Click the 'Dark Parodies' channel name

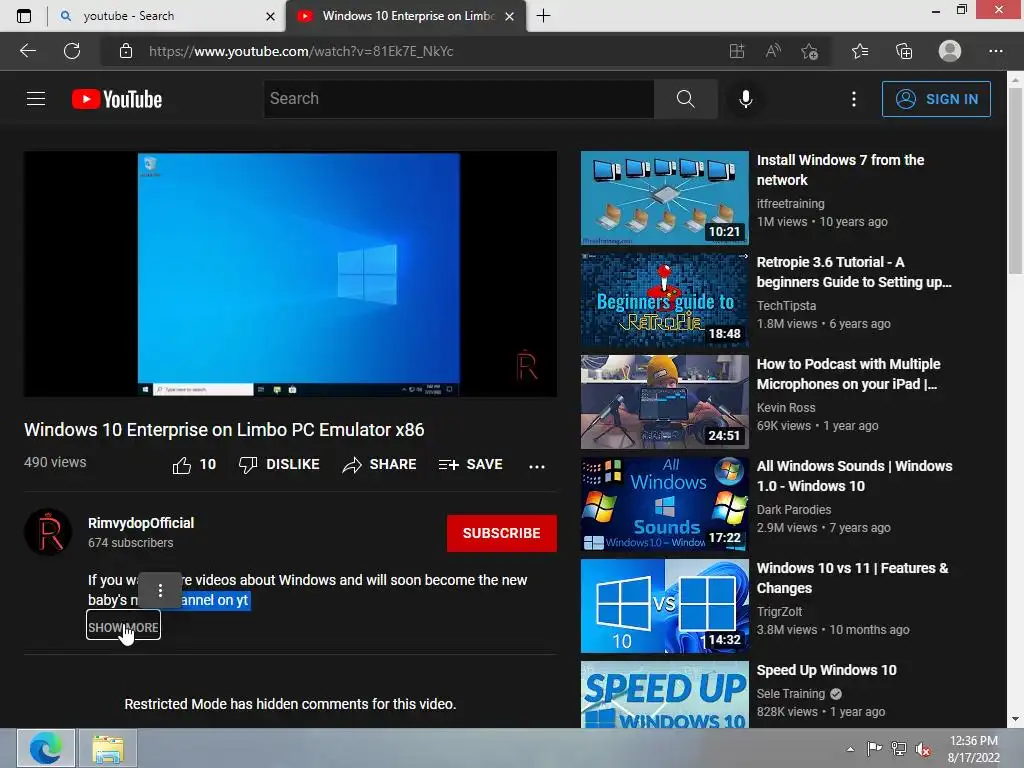pyautogui.click(x=793, y=509)
